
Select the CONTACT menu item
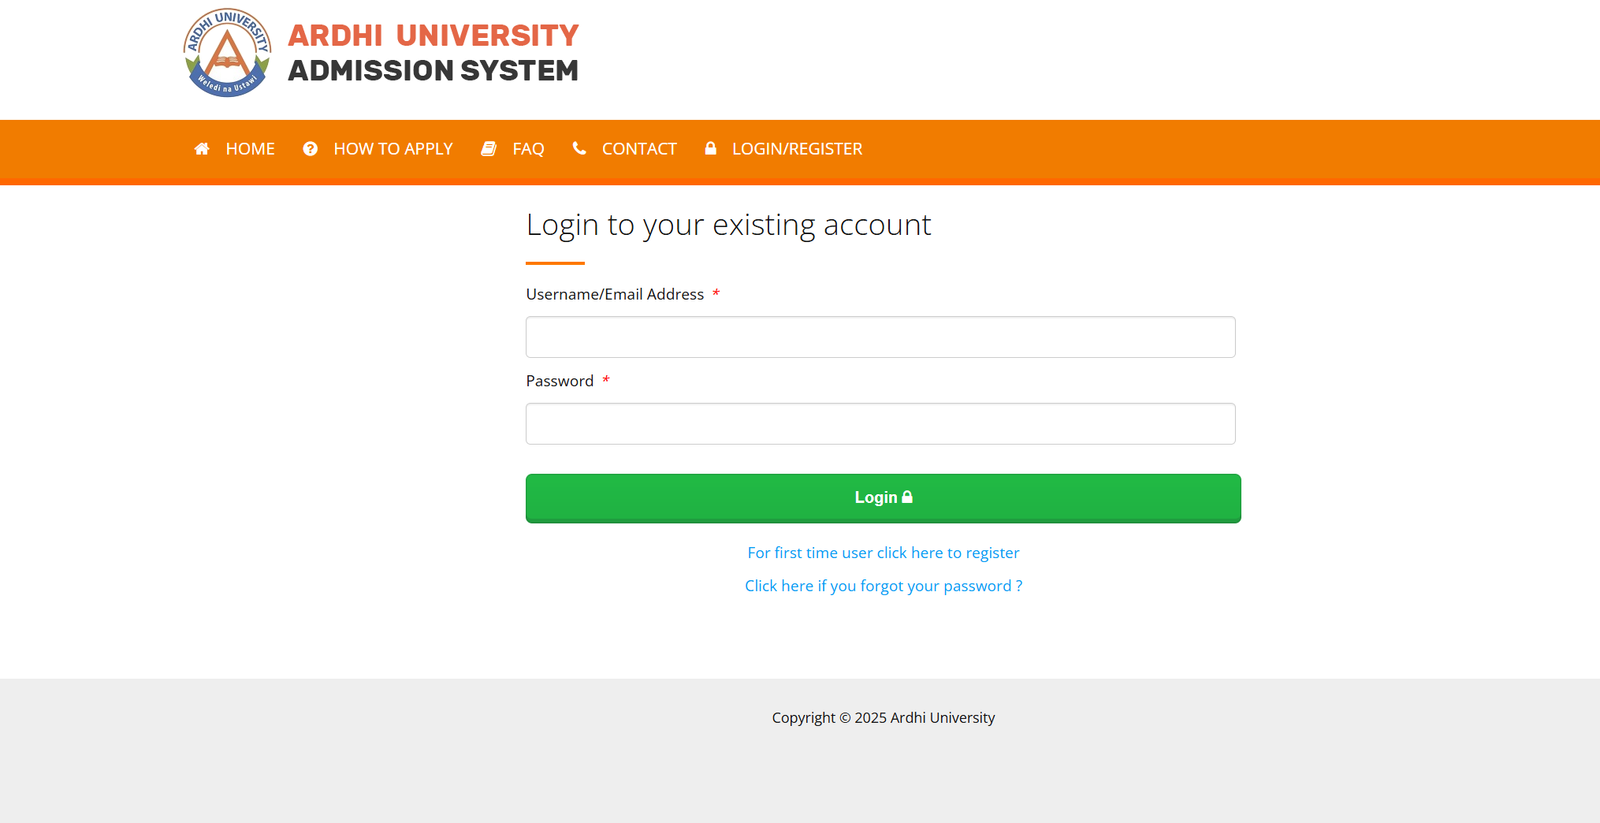639,149
